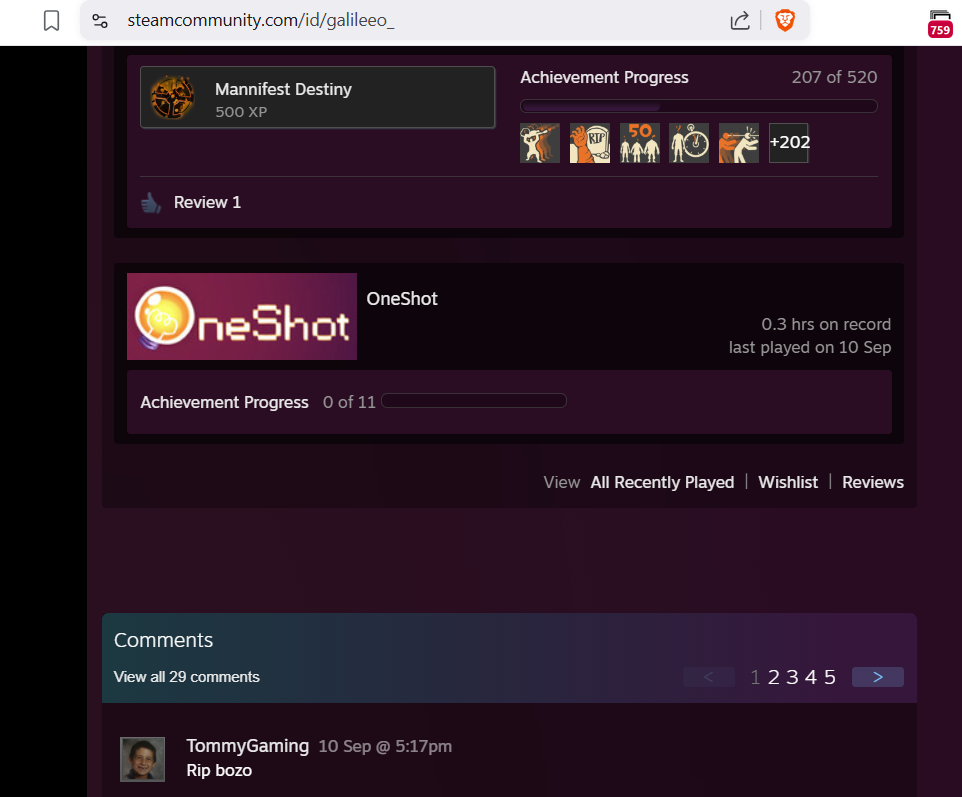
Task: Click OneShot Achievement Progress 0 of 11 label
Action: click(258, 402)
